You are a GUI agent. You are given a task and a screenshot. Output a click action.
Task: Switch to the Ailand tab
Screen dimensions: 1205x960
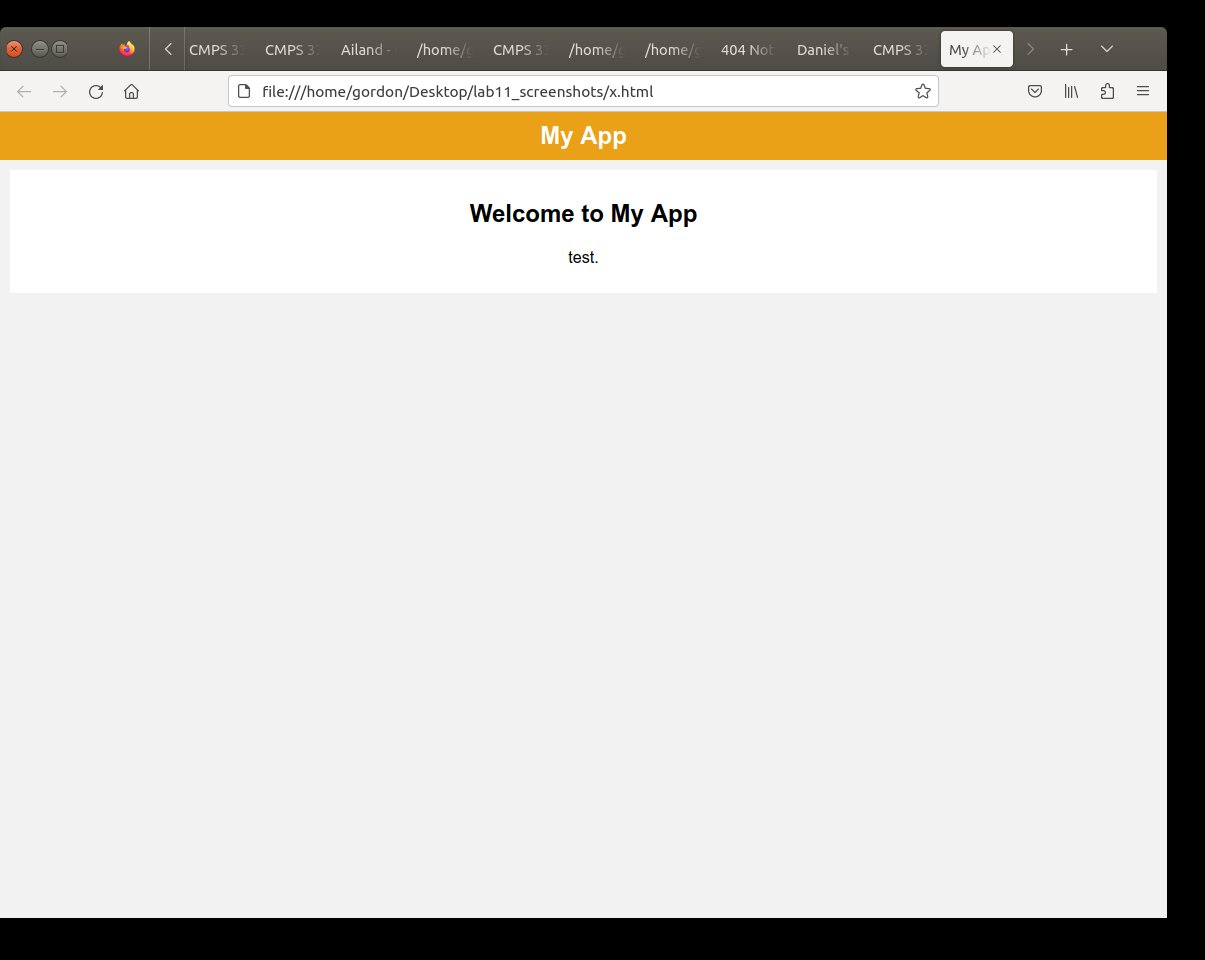pos(366,49)
